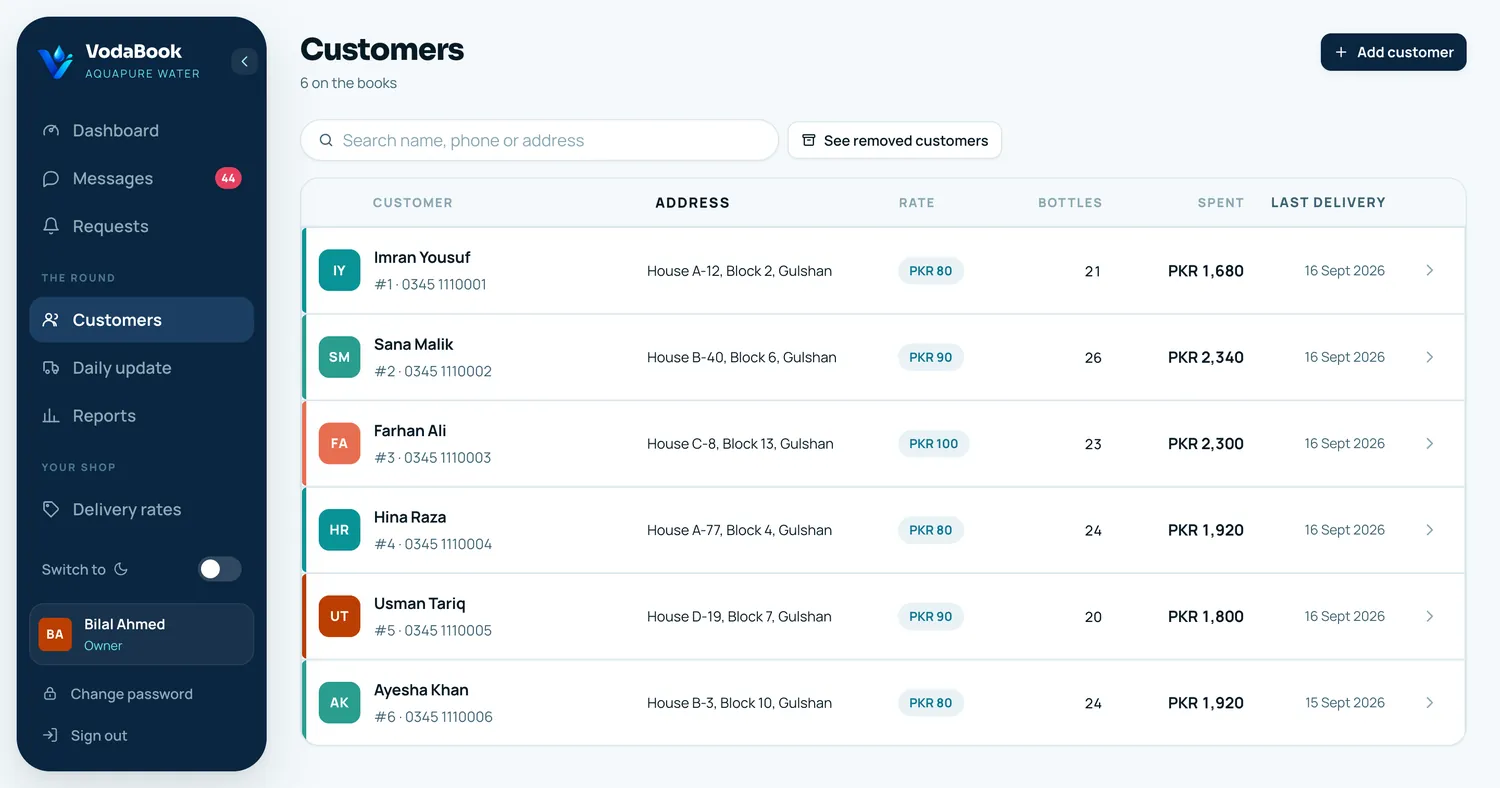Image resolution: width=1500 pixels, height=788 pixels.
Task: Click the UT avatar for Usman Tariq
Action: 340,617
